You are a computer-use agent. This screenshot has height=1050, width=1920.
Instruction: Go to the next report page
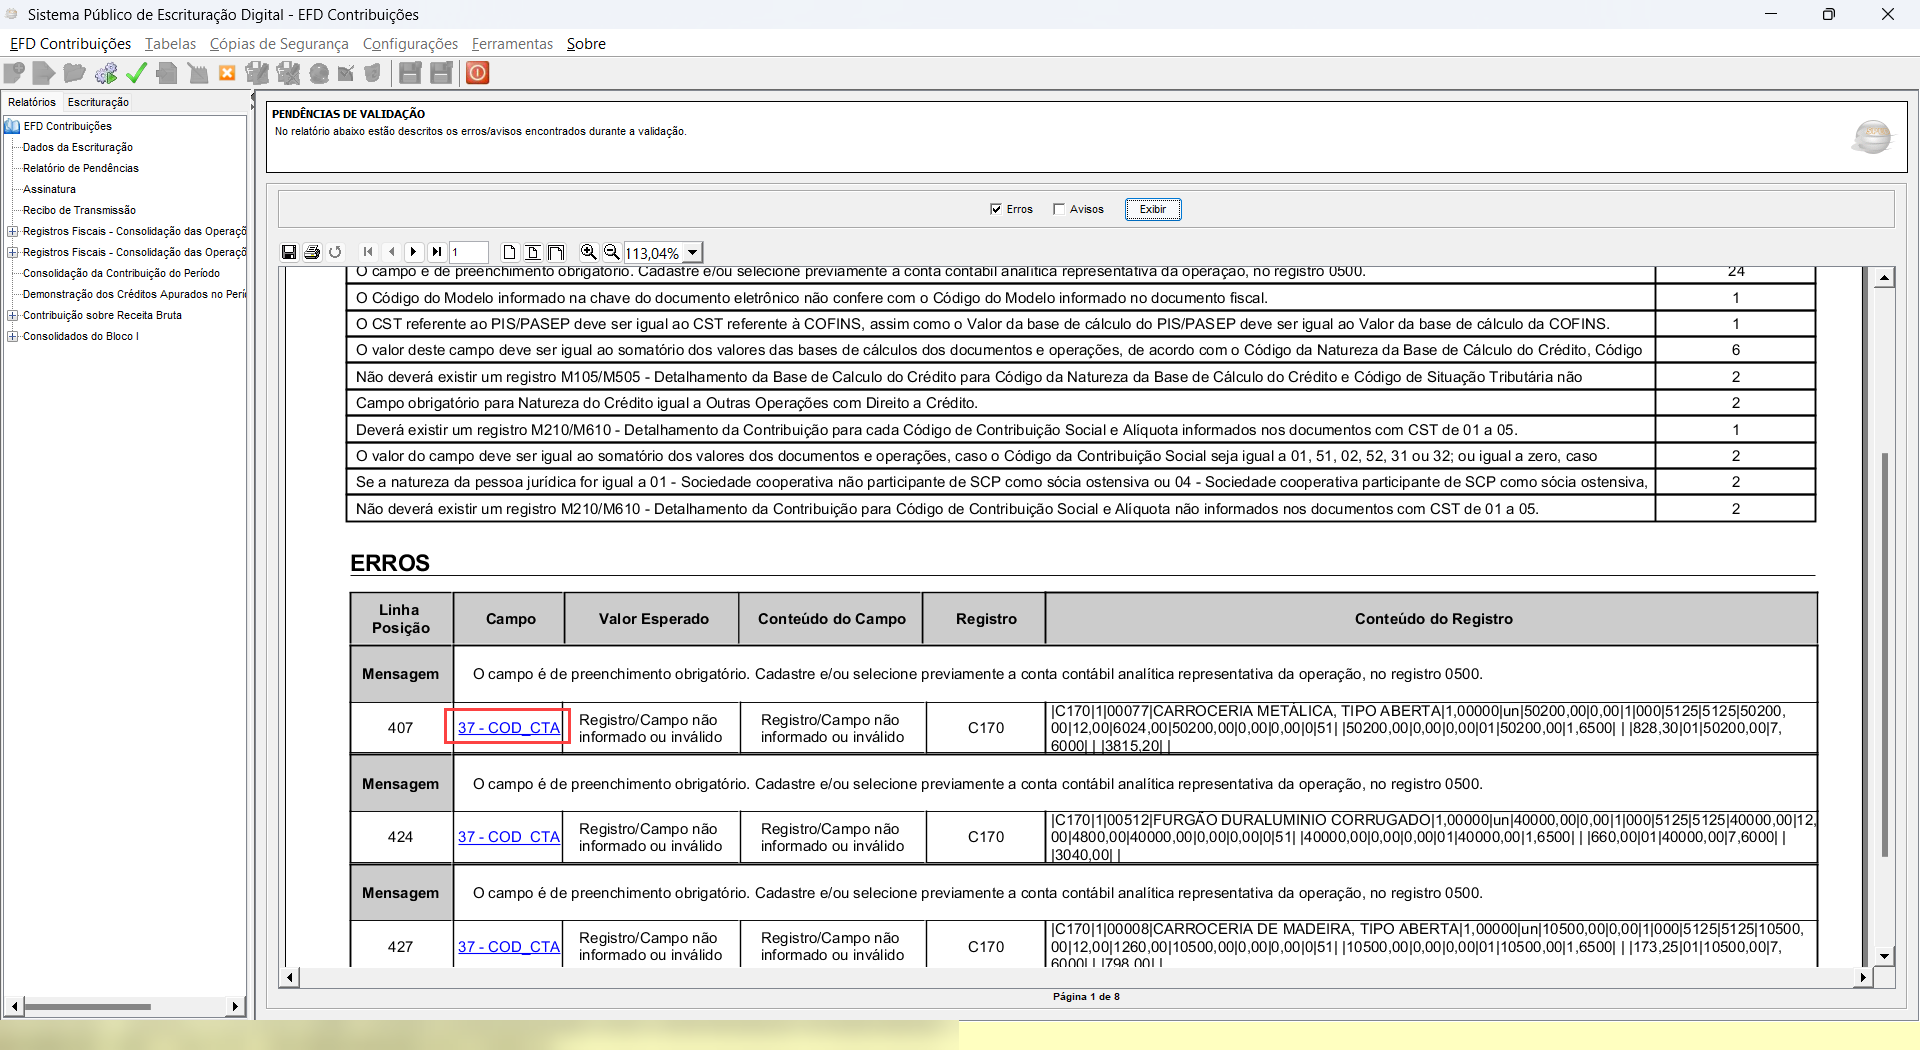click(414, 252)
